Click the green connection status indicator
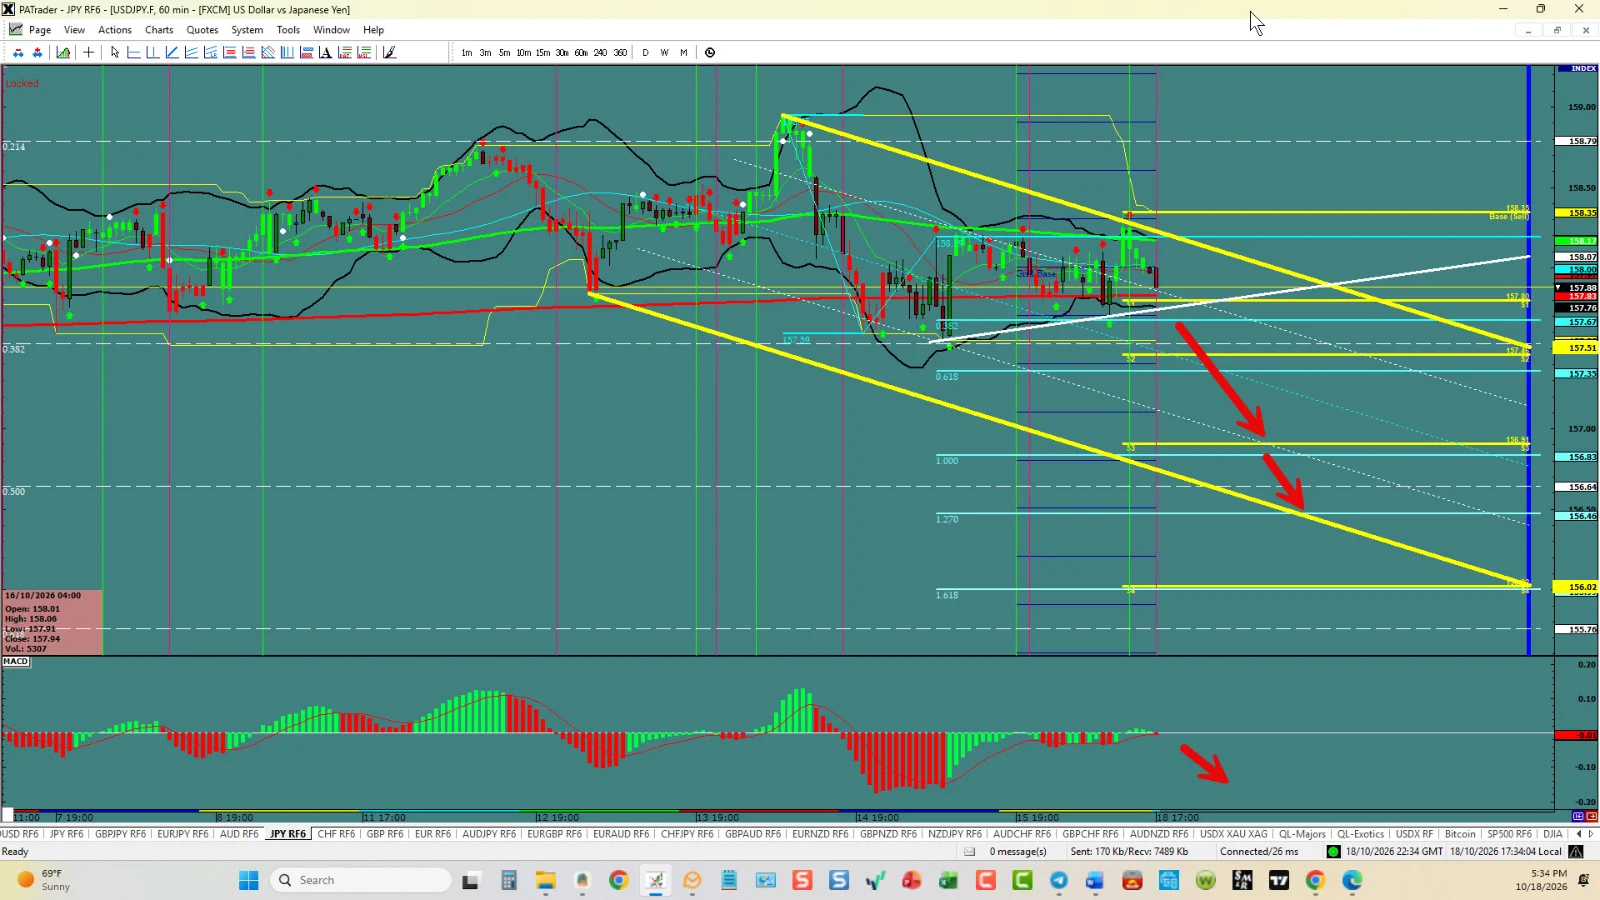Screen dimensions: 1600x900 [x=1333, y=852]
